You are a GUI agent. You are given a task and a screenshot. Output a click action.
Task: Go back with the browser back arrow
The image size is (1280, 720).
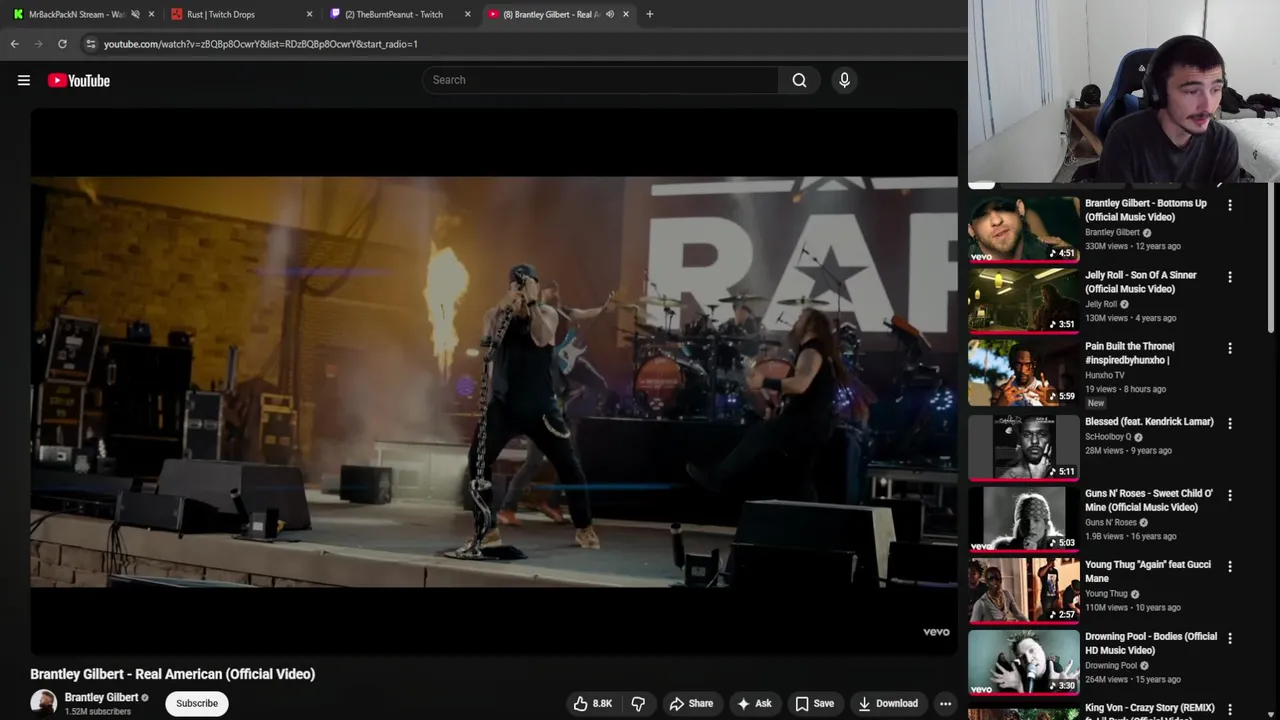[x=14, y=44]
